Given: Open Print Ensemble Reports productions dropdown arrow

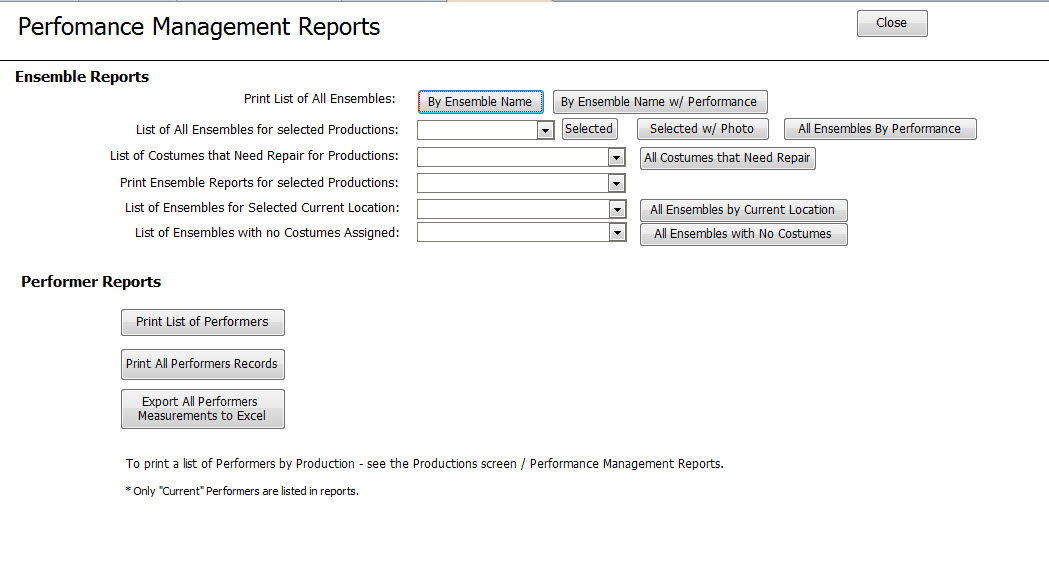Looking at the screenshot, I should (x=617, y=183).
